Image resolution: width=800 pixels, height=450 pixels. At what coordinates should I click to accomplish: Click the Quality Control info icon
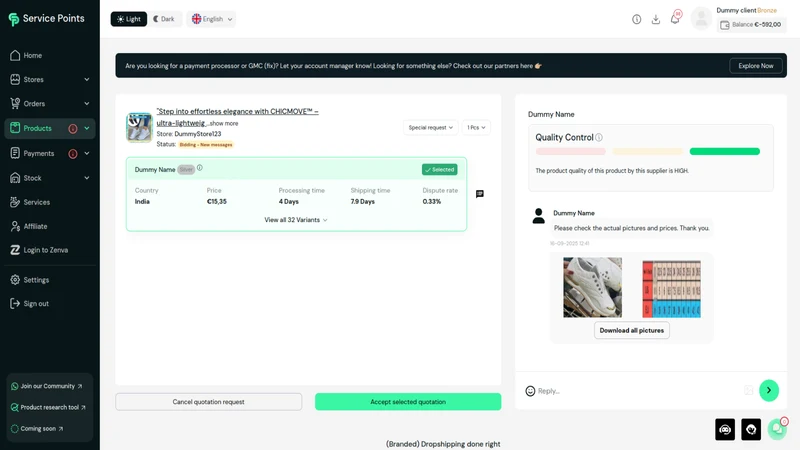(x=599, y=137)
